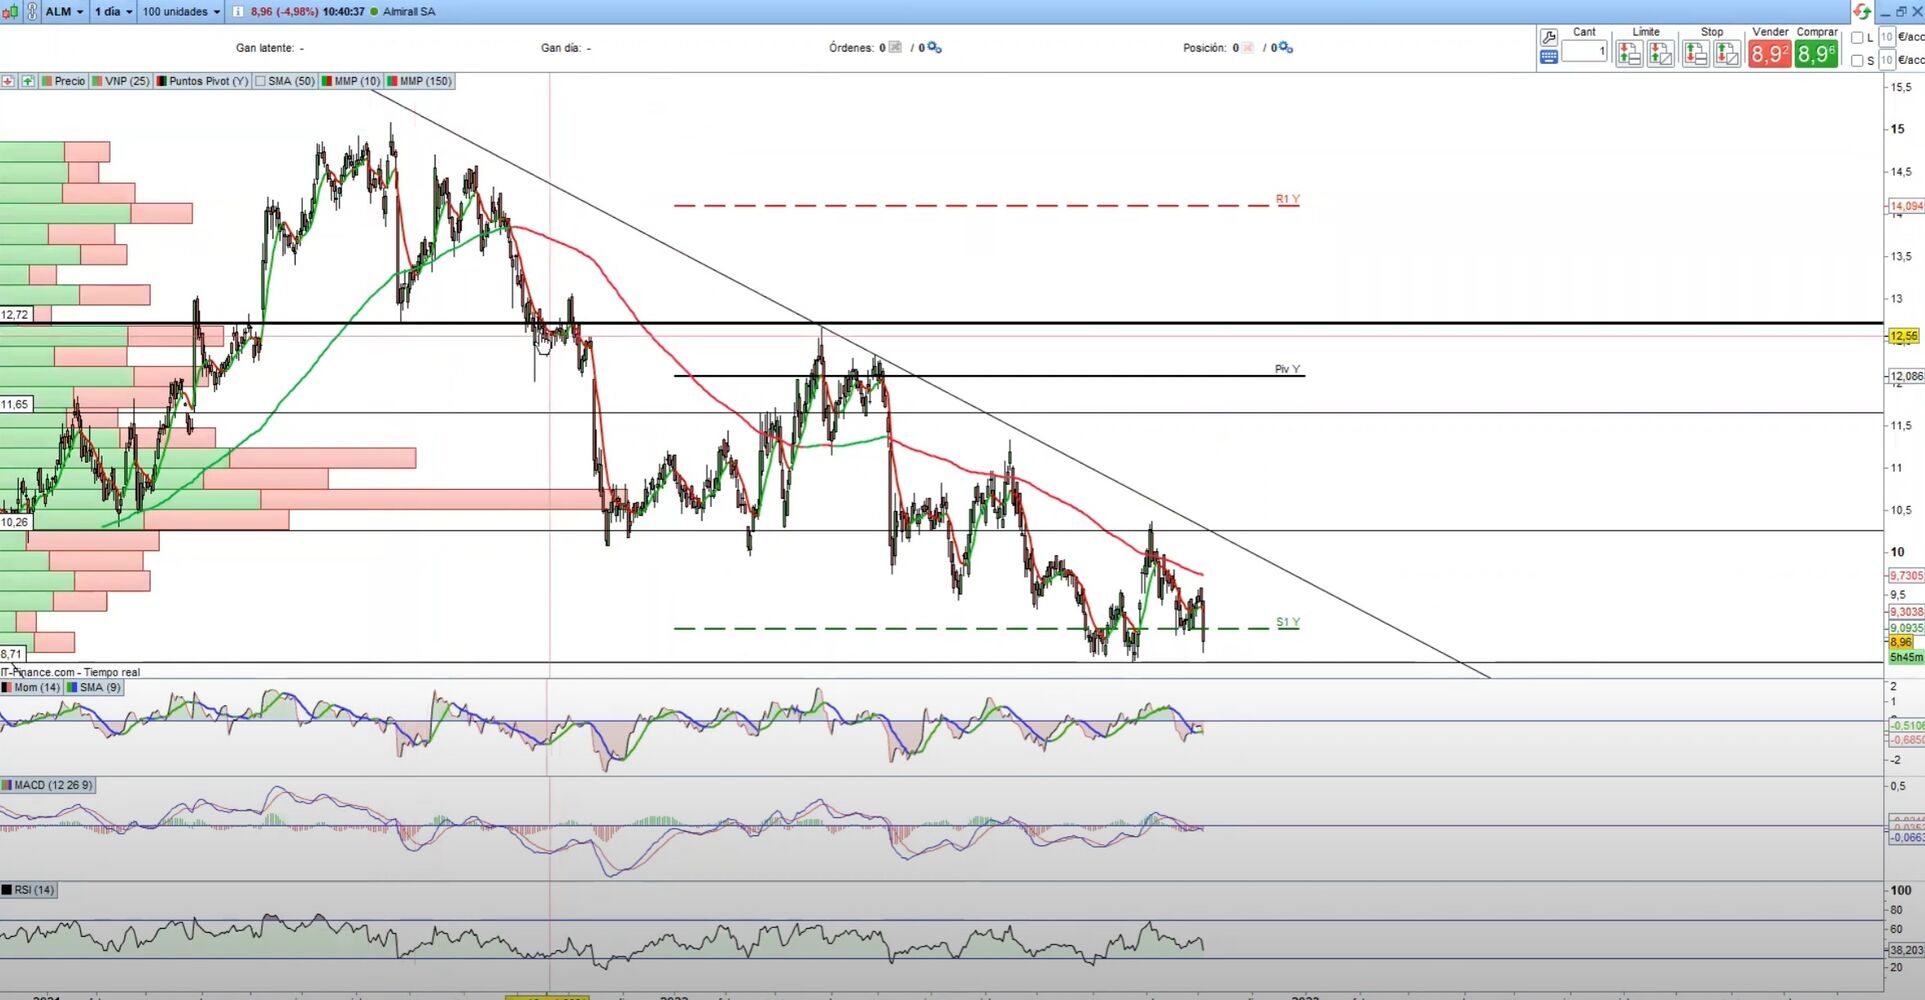Select the Precio indicator label
This screenshot has height=1000, width=1925.
pos(63,81)
